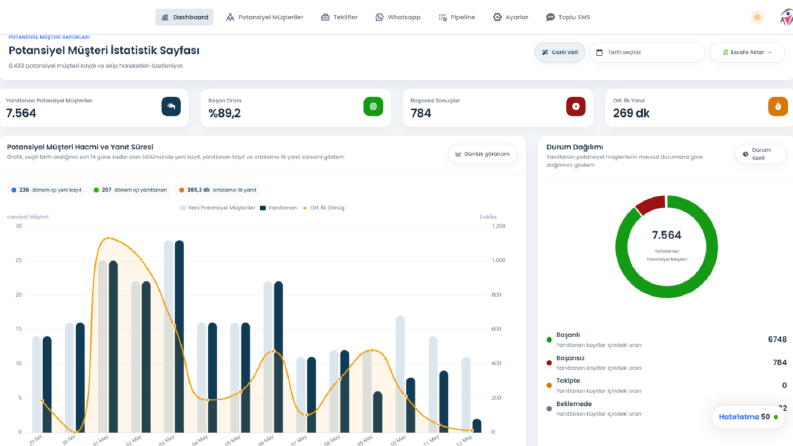Viewport: 793px width, 446px height.
Task: Click the 269 dk response time value
Action: point(631,113)
